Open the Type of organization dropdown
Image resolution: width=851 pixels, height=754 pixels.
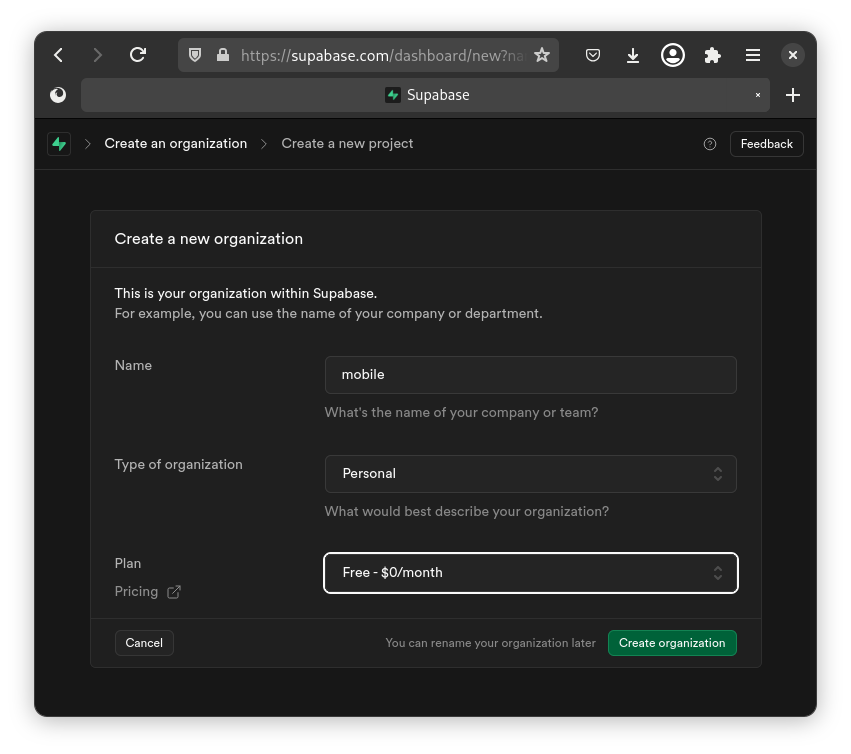(x=530, y=473)
